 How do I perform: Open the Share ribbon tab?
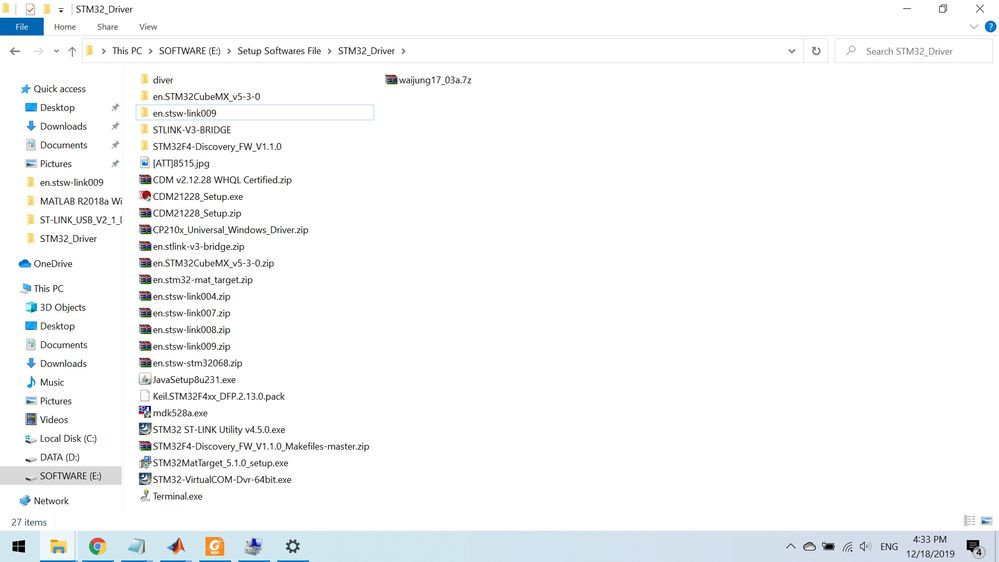click(x=108, y=27)
